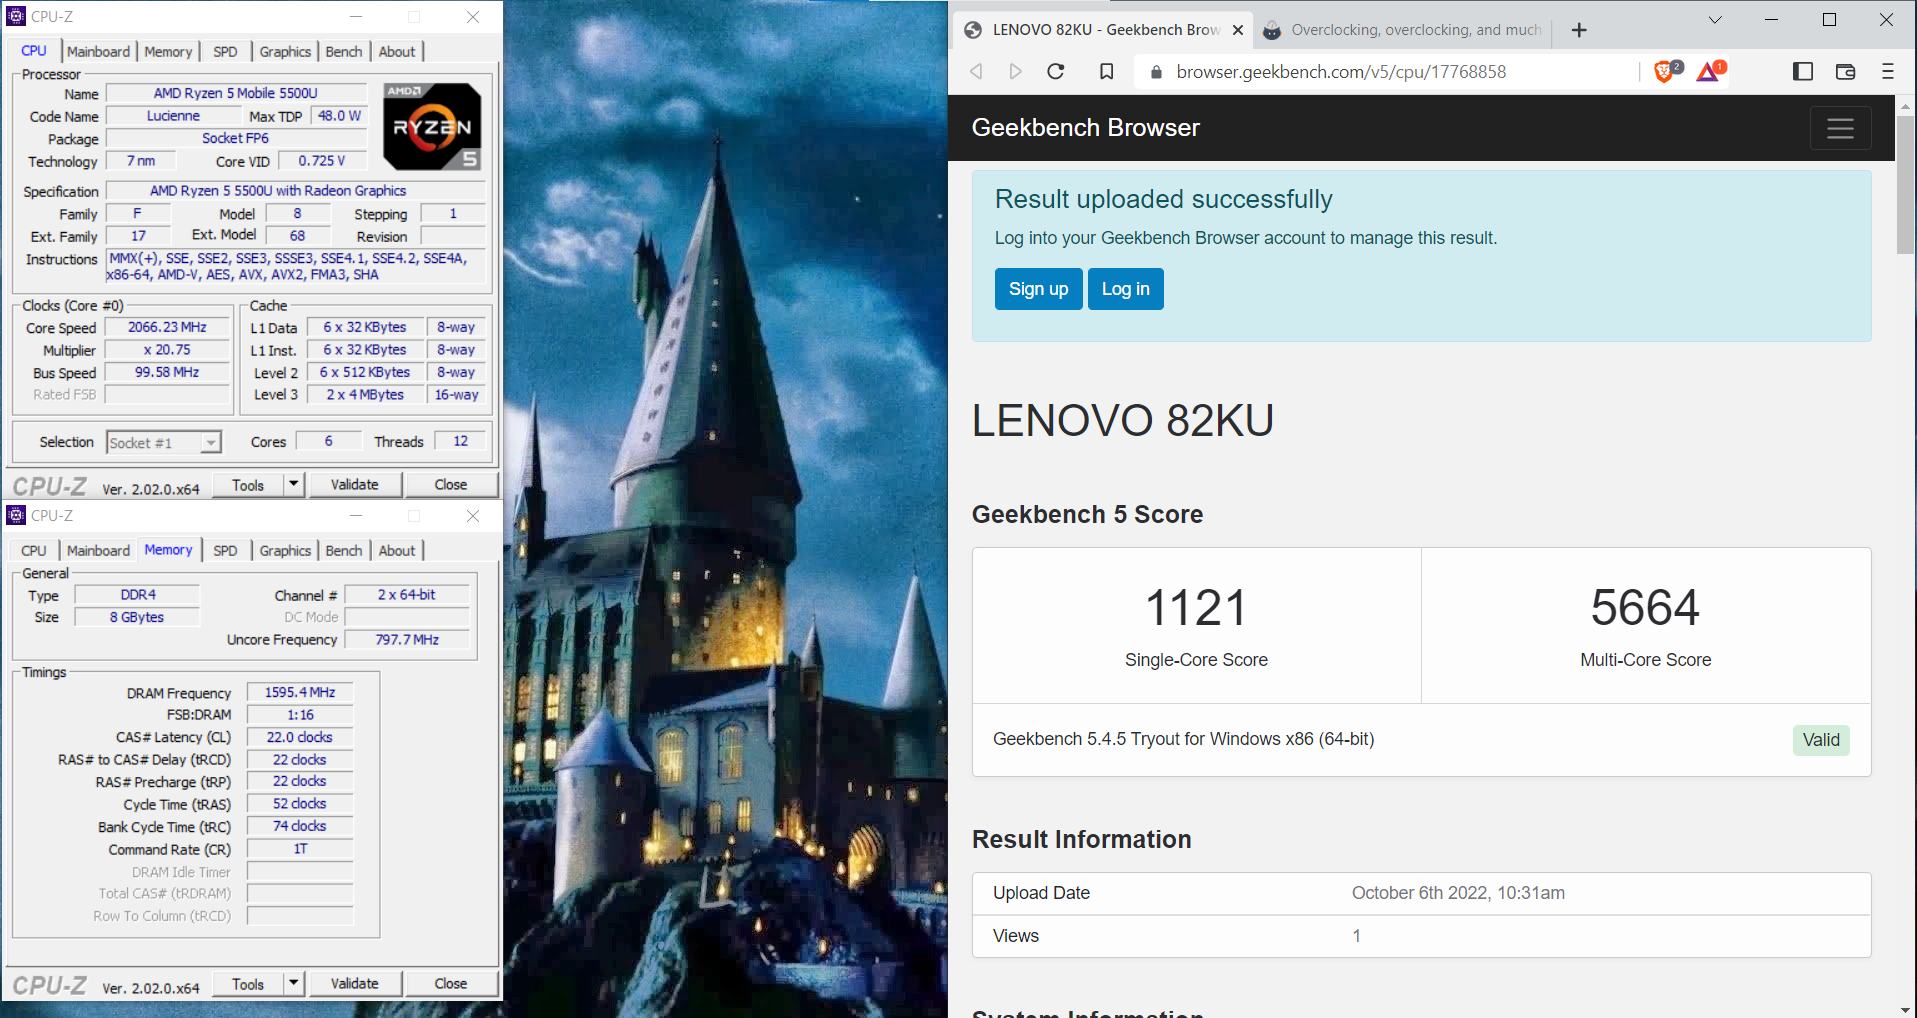The image size is (1917, 1018).
Task: Click Validate in bottom CPU-Z window
Action: (x=355, y=984)
